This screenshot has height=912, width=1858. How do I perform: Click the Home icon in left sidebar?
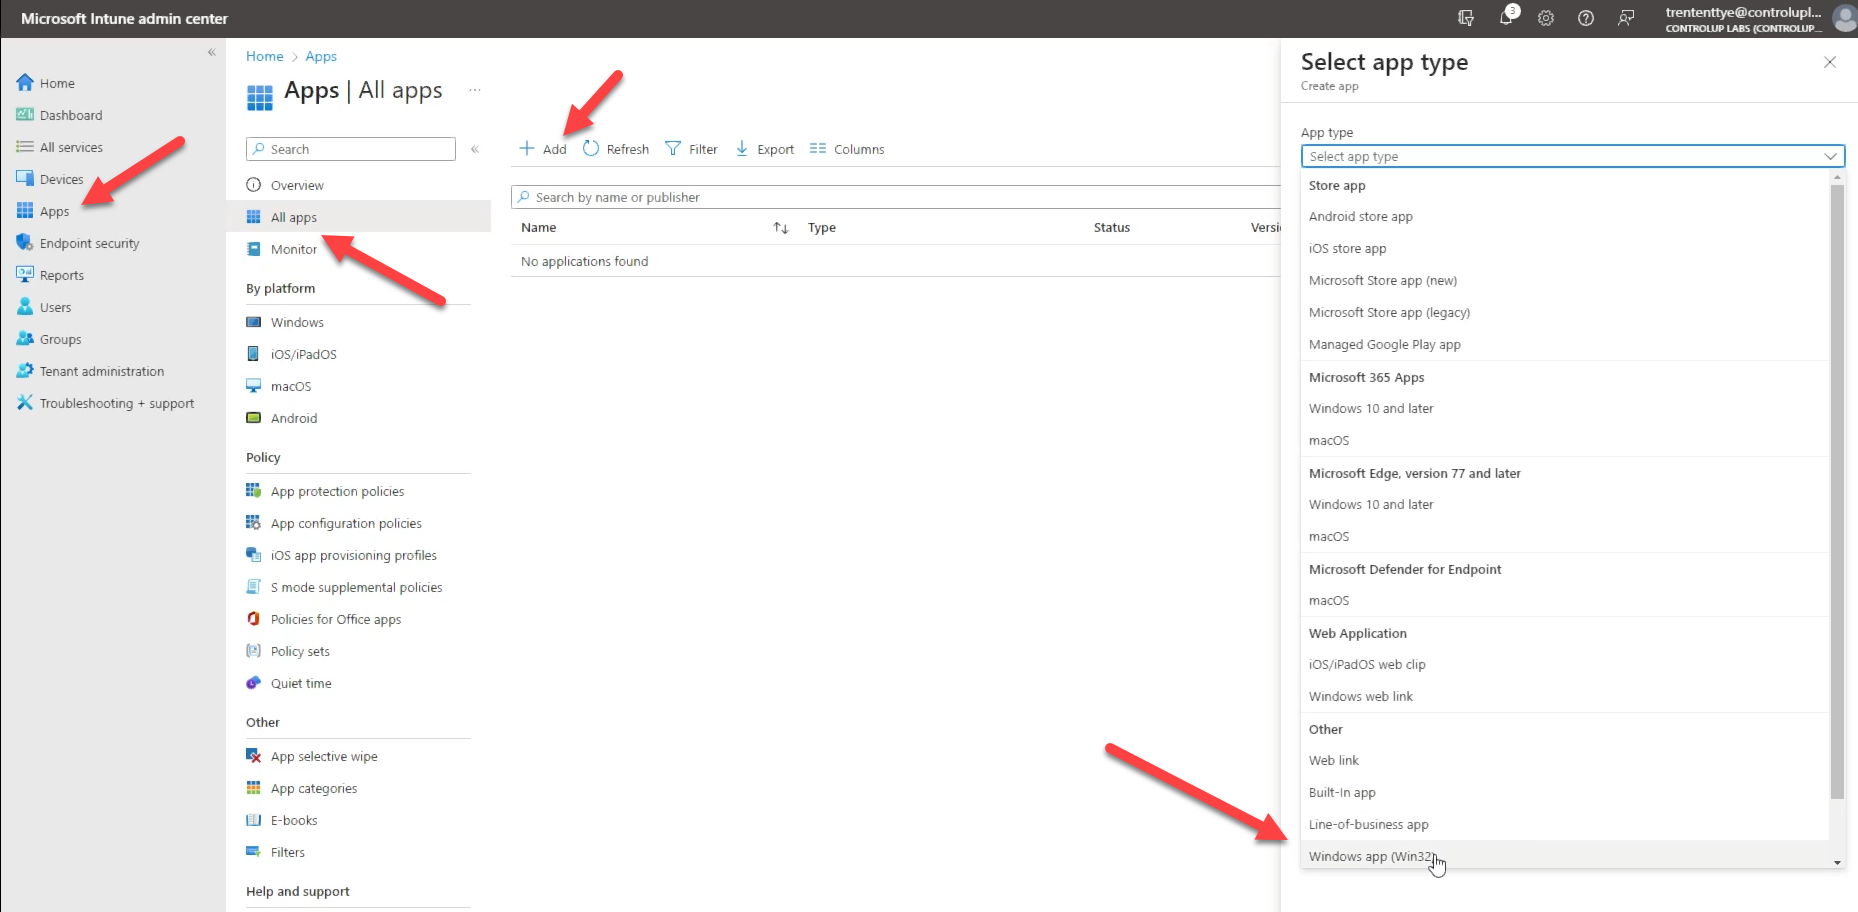[25, 83]
